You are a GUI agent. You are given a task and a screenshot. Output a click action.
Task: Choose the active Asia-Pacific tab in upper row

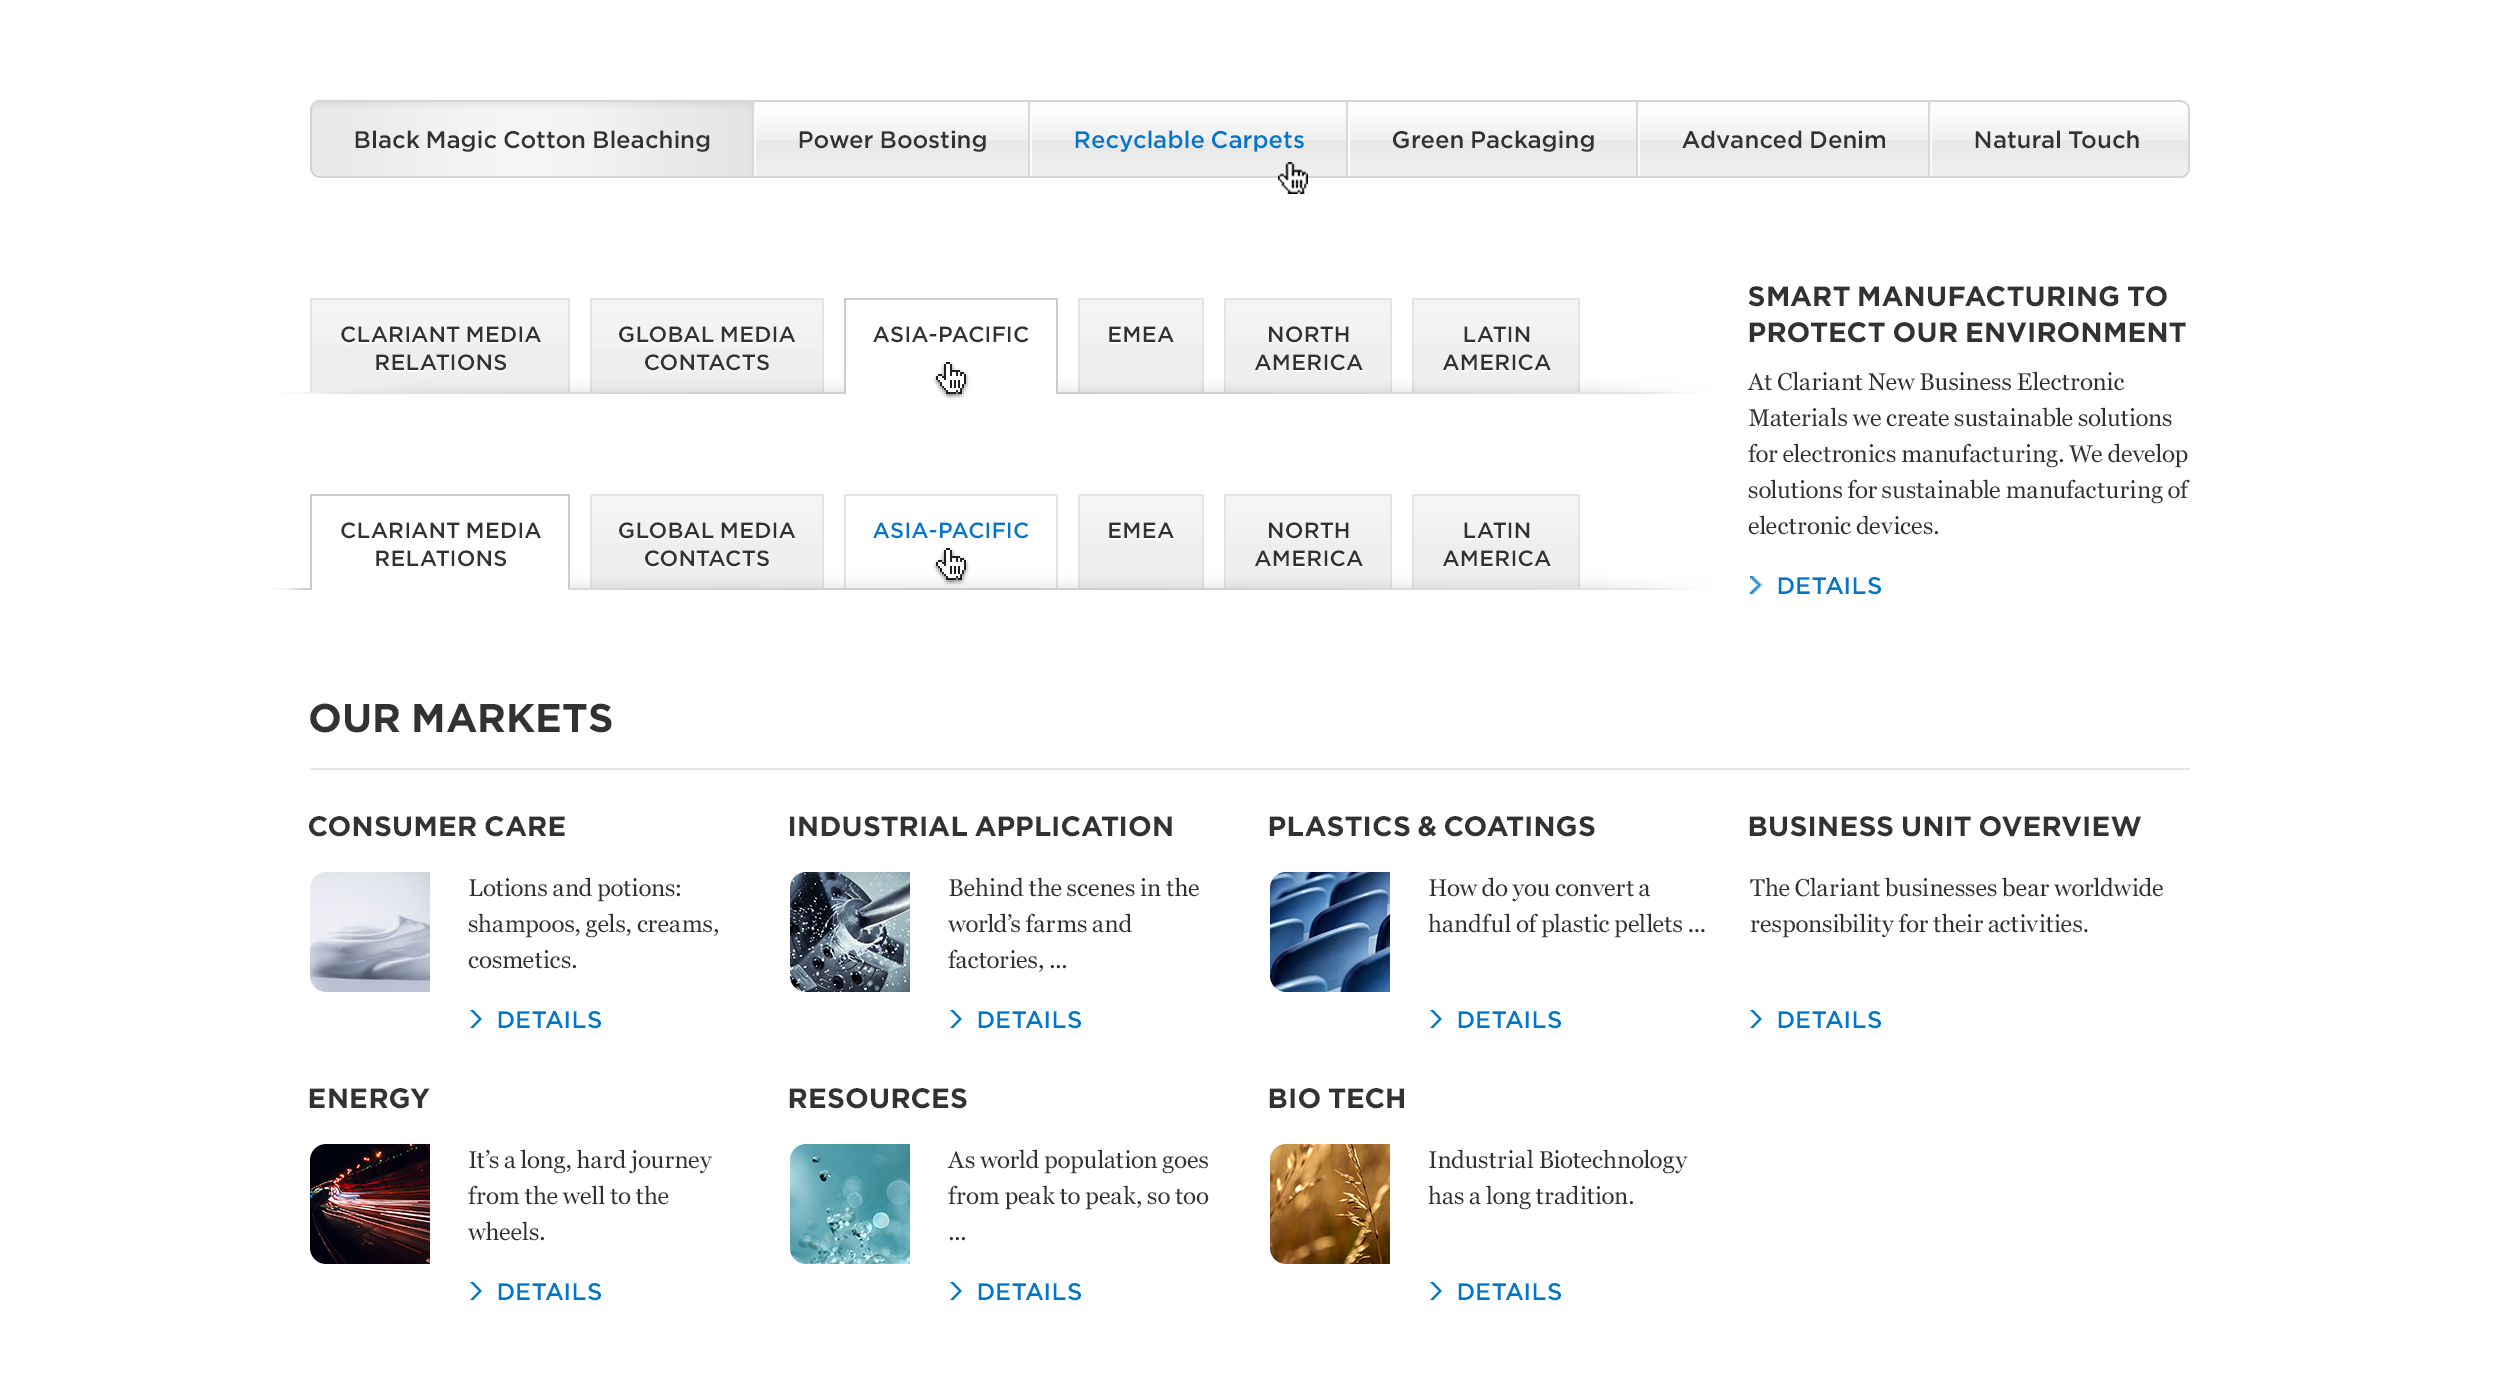951,346
